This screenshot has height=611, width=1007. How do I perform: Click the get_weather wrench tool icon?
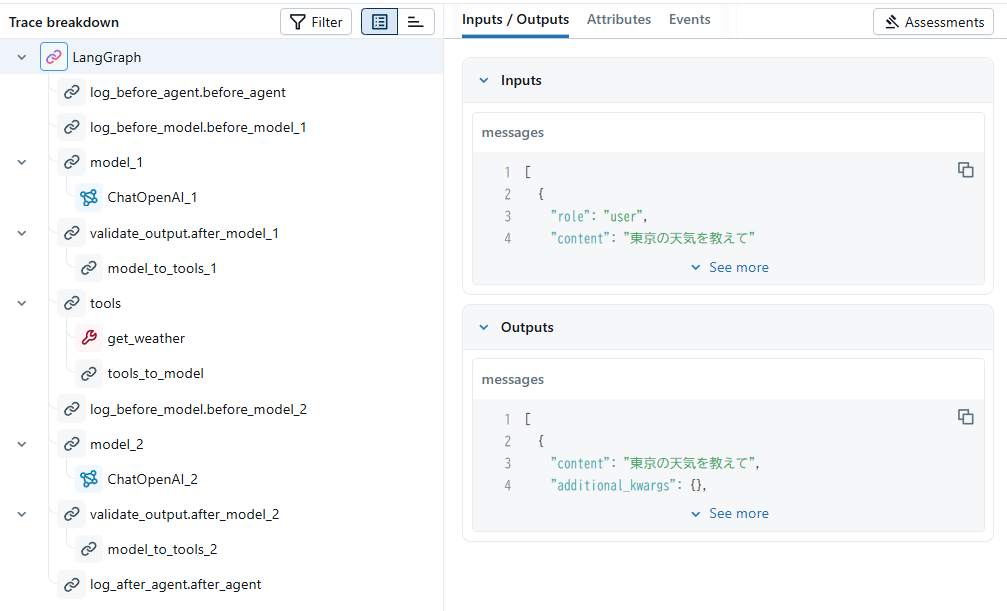coord(89,338)
